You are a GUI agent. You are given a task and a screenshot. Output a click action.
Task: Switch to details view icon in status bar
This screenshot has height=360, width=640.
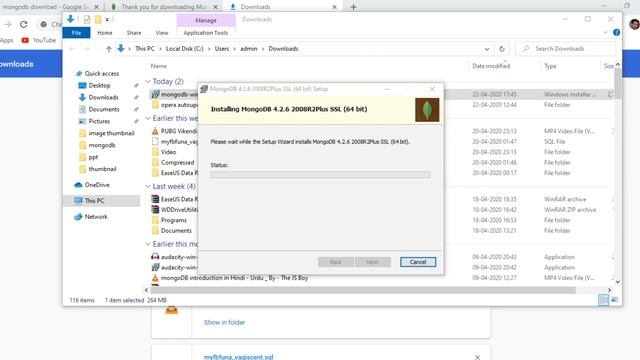click(603, 300)
